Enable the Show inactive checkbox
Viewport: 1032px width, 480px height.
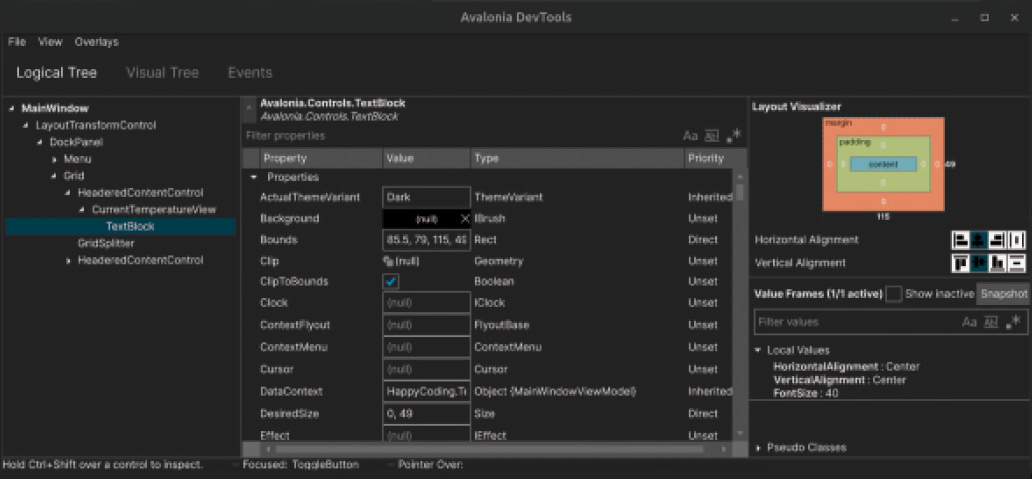894,294
